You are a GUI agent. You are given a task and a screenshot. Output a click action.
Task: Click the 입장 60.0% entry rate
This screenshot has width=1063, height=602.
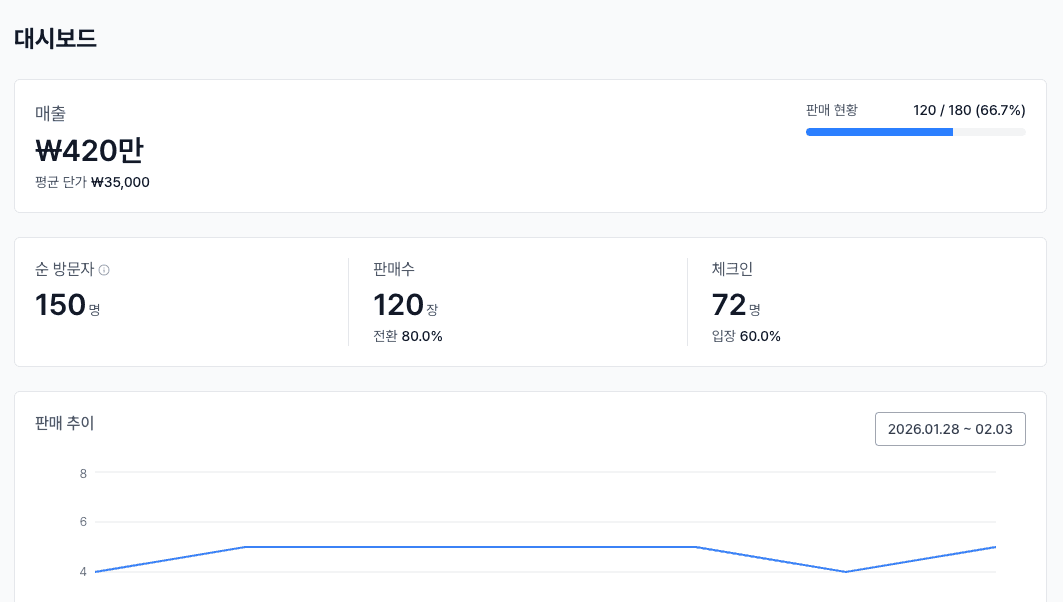pos(746,336)
